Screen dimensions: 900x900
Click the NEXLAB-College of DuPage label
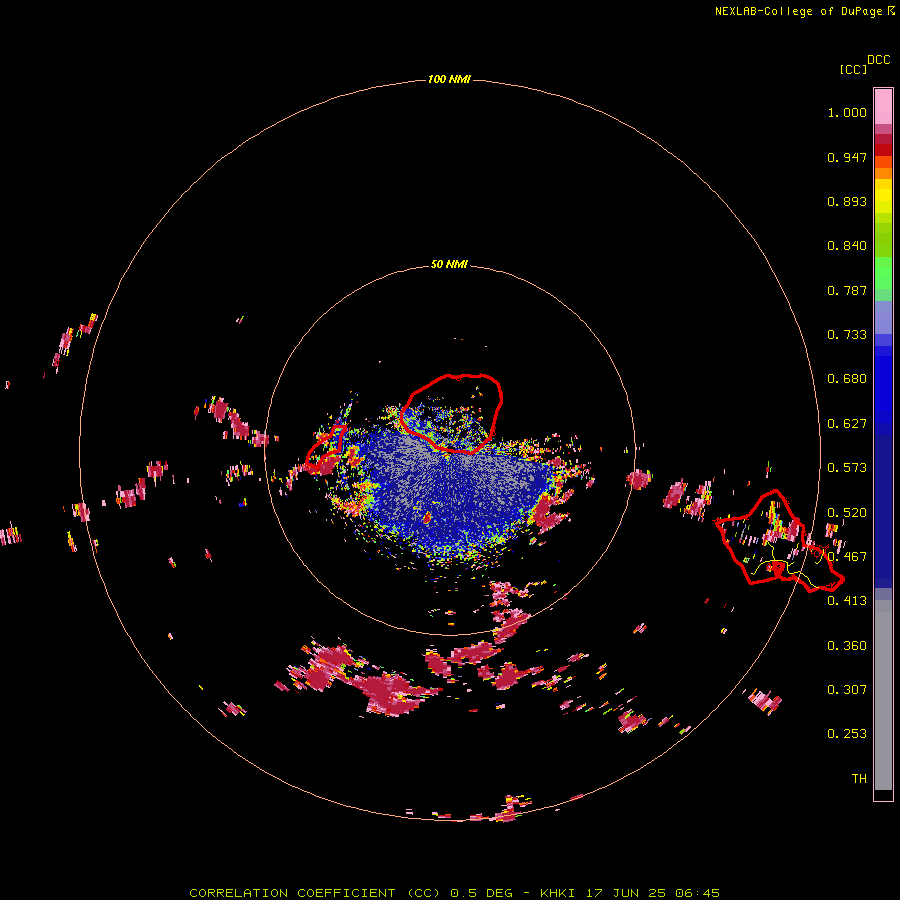pyautogui.click(x=798, y=11)
